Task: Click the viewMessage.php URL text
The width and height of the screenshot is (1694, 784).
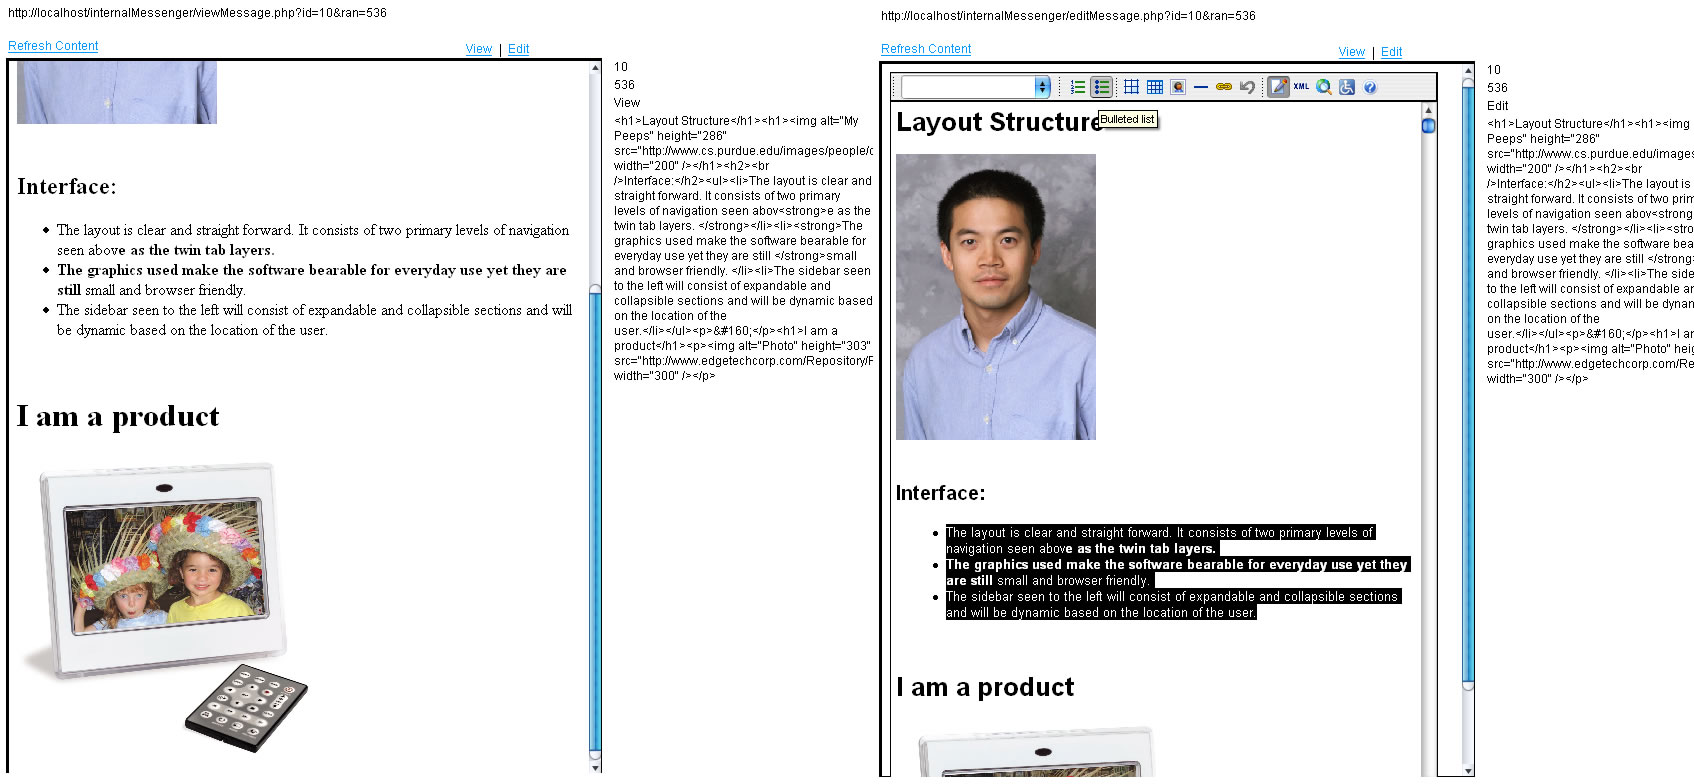Action: coord(197,13)
